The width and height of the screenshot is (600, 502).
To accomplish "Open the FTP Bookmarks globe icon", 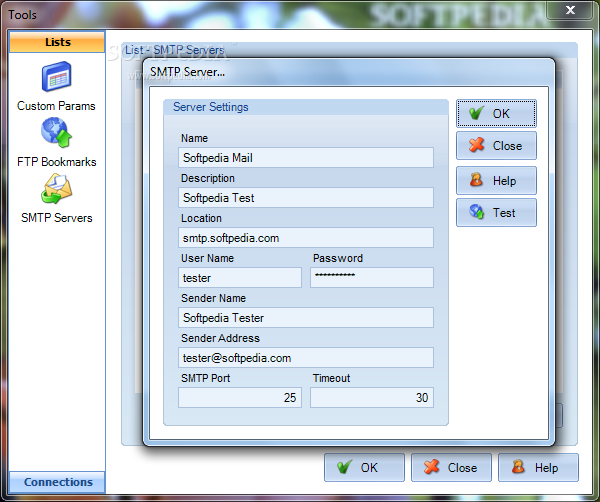I will (57, 132).
